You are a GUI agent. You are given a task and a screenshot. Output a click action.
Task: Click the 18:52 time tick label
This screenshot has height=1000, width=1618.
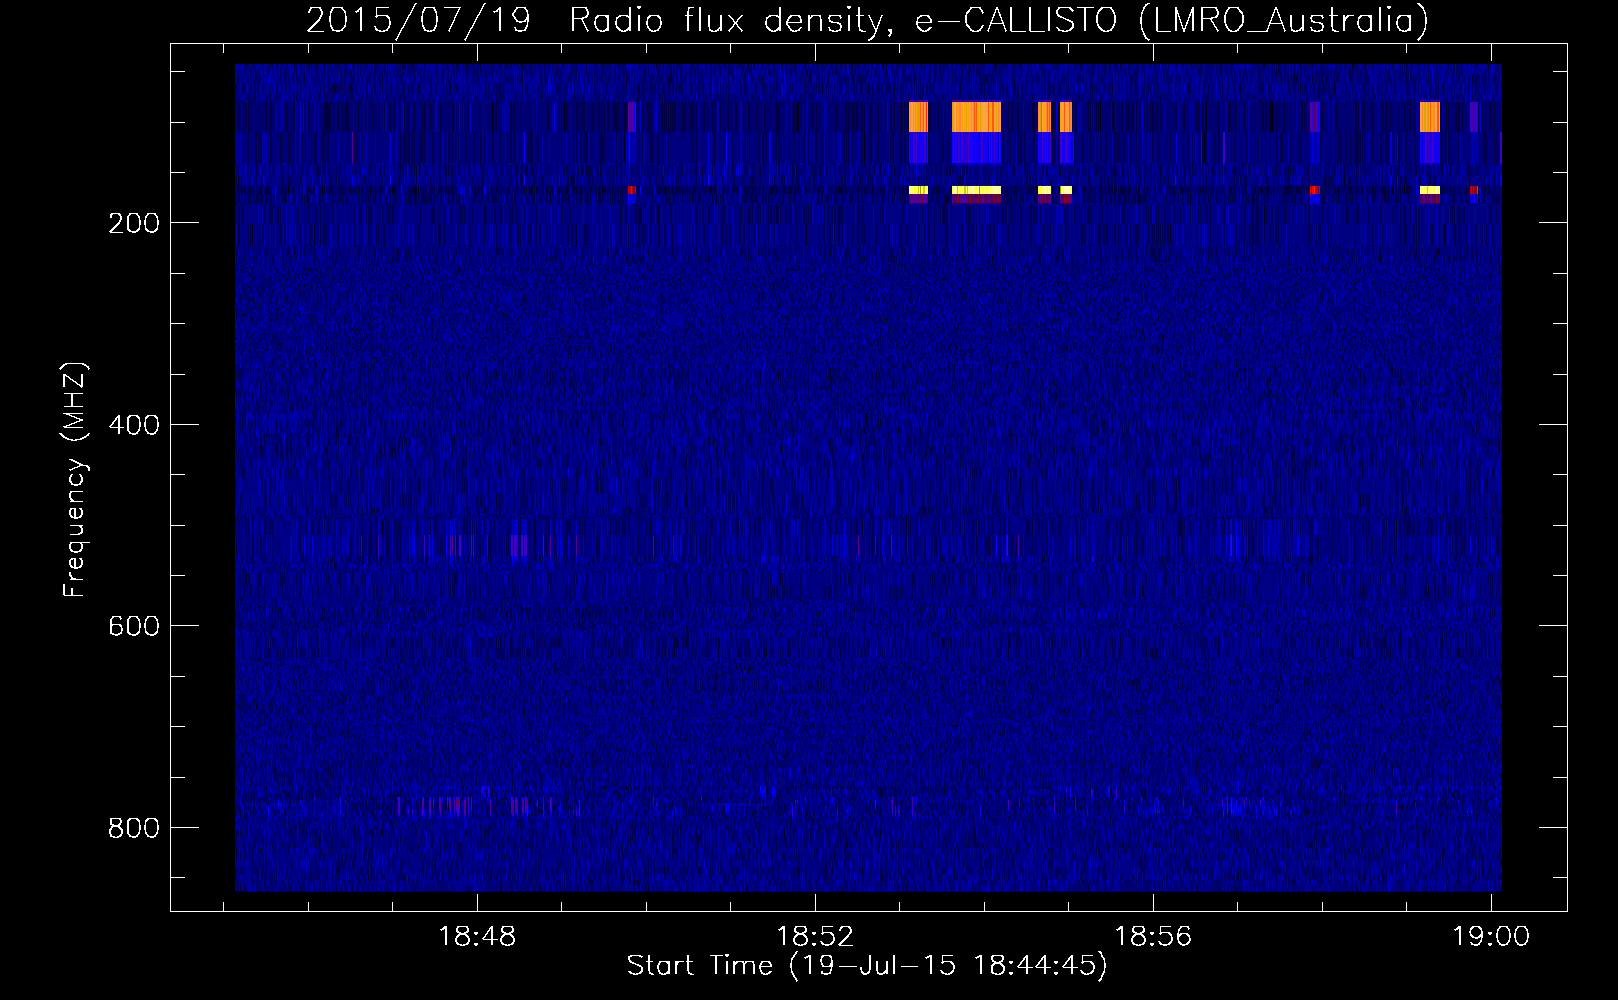coord(815,938)
